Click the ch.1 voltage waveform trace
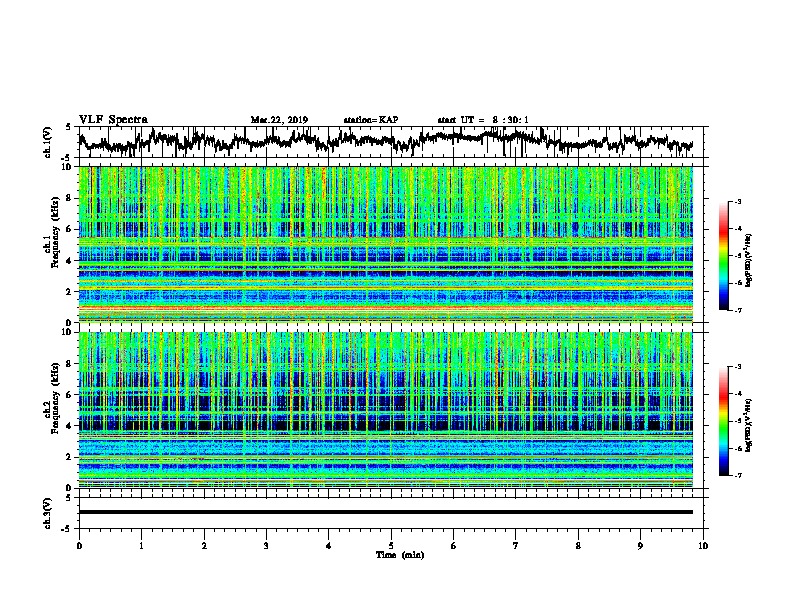Screen dimensions: 792x612 tap(386, 142)
